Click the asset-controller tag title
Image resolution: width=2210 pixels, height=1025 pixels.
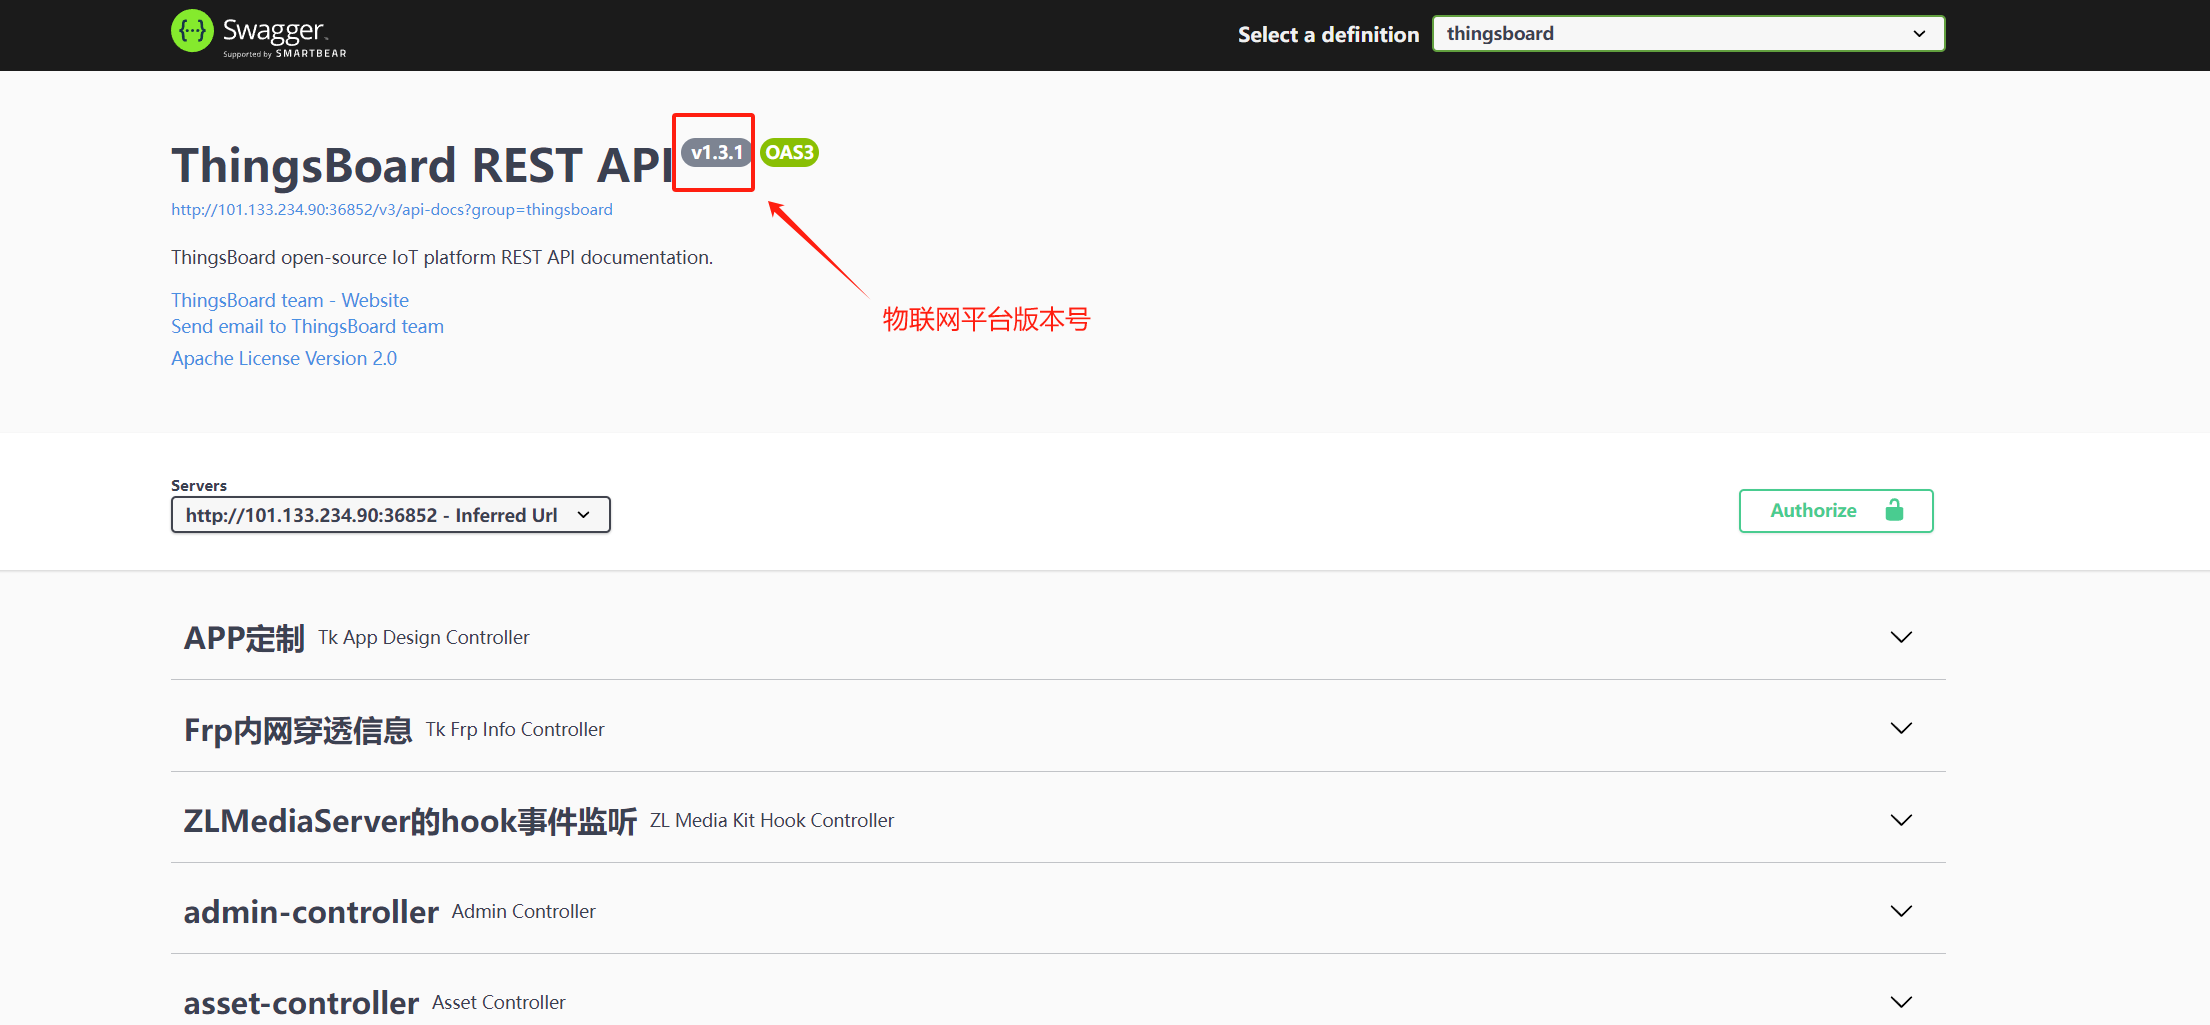click(x=301, y=1003)
